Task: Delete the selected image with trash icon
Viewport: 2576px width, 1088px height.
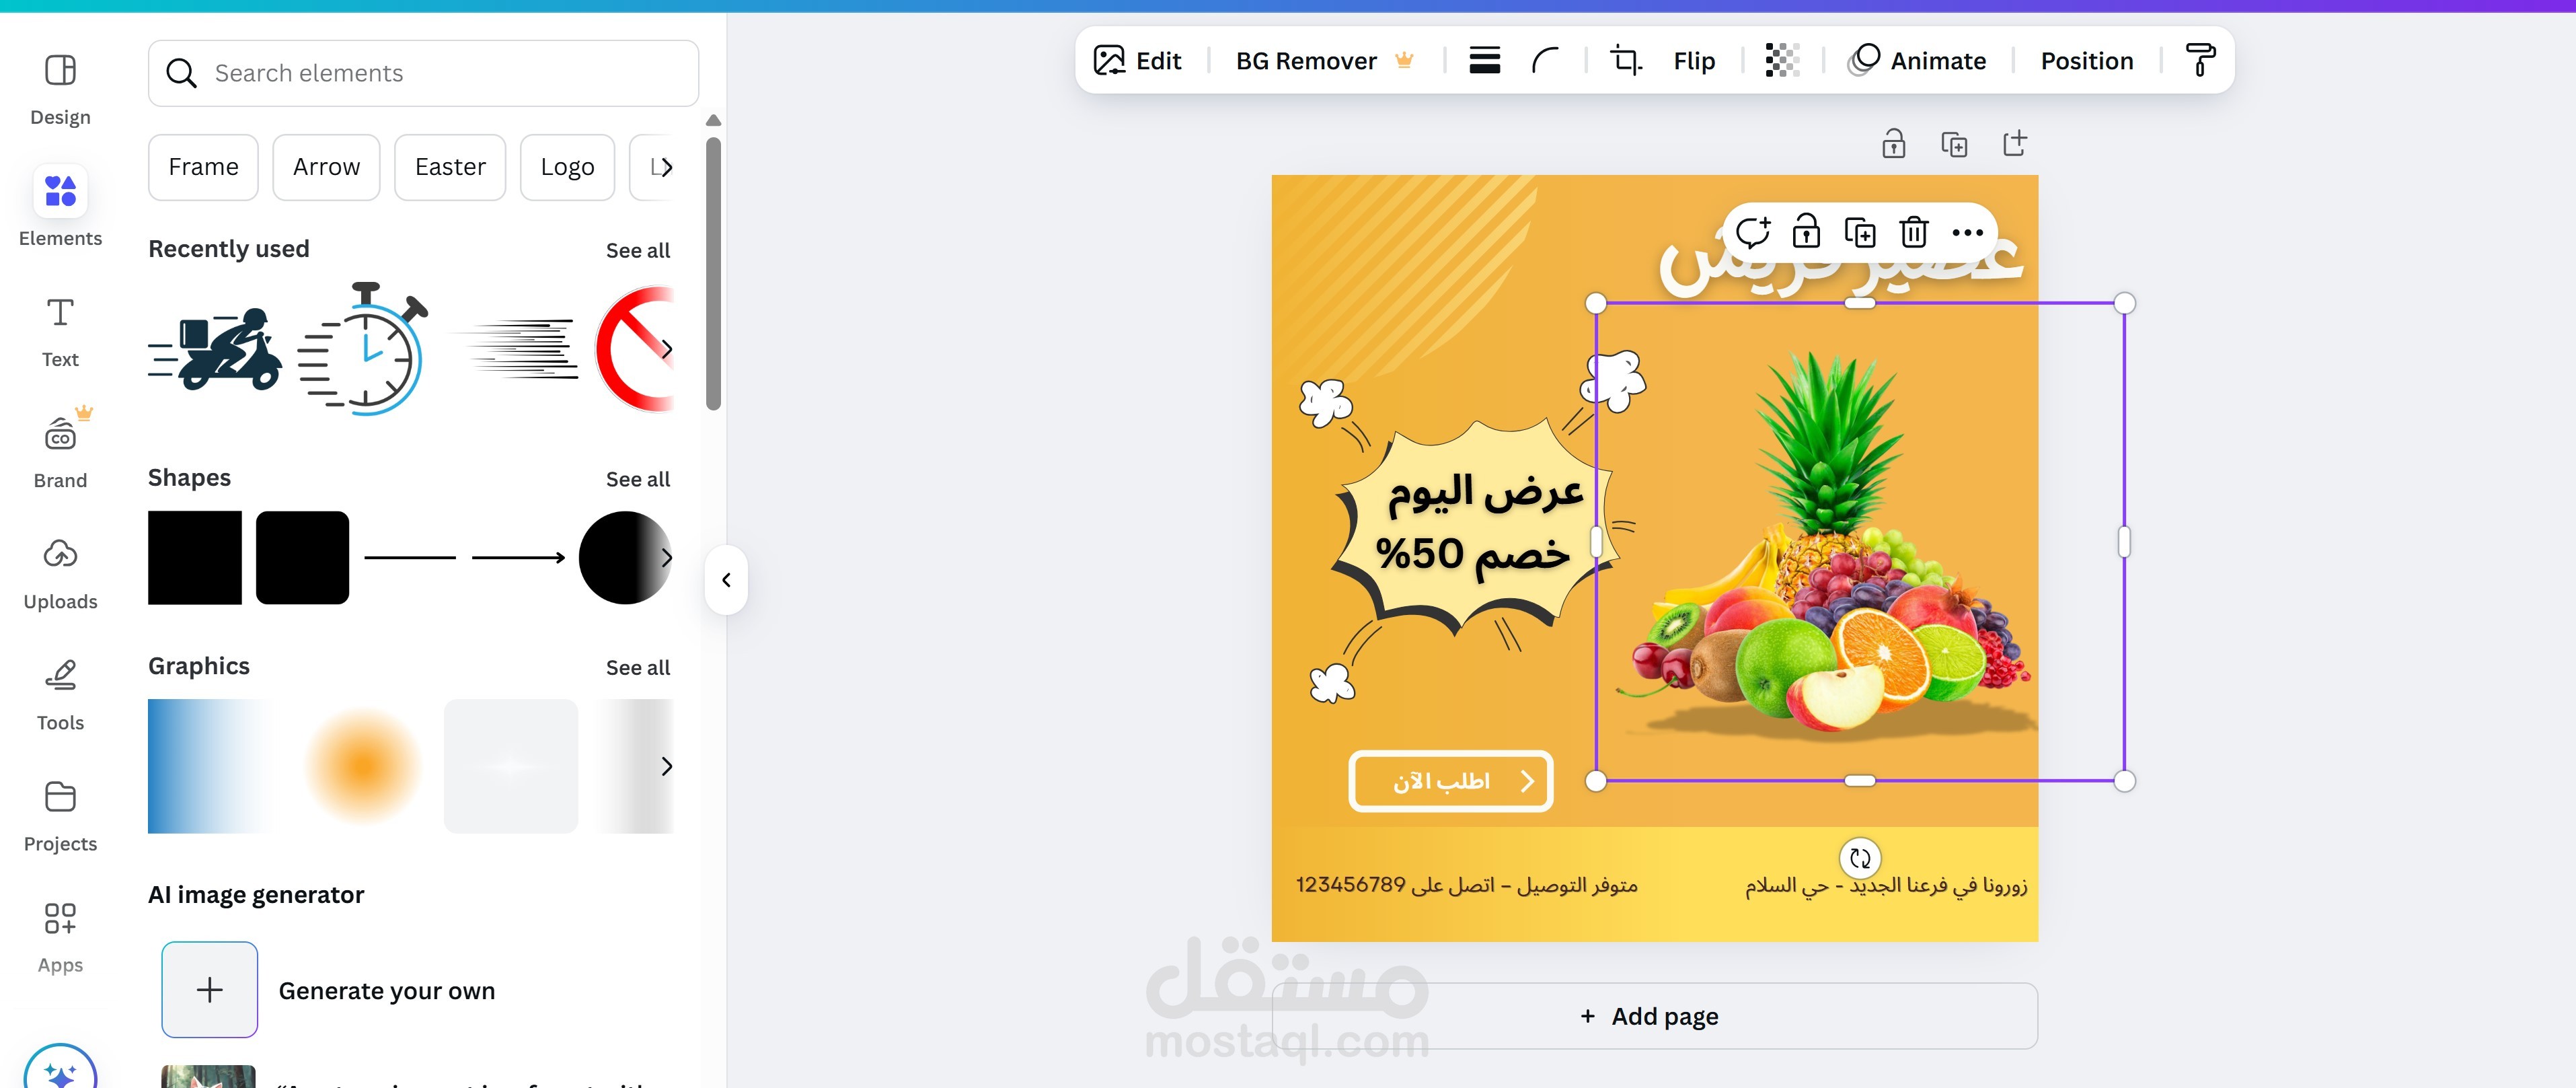Action: click(x=1913, y=233)
